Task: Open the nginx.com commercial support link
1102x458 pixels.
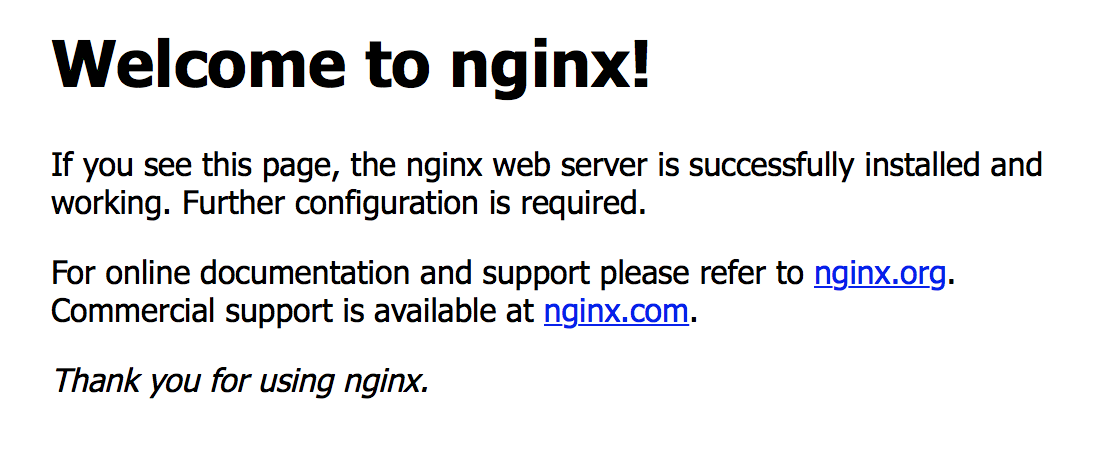Action: click(616, 311)
